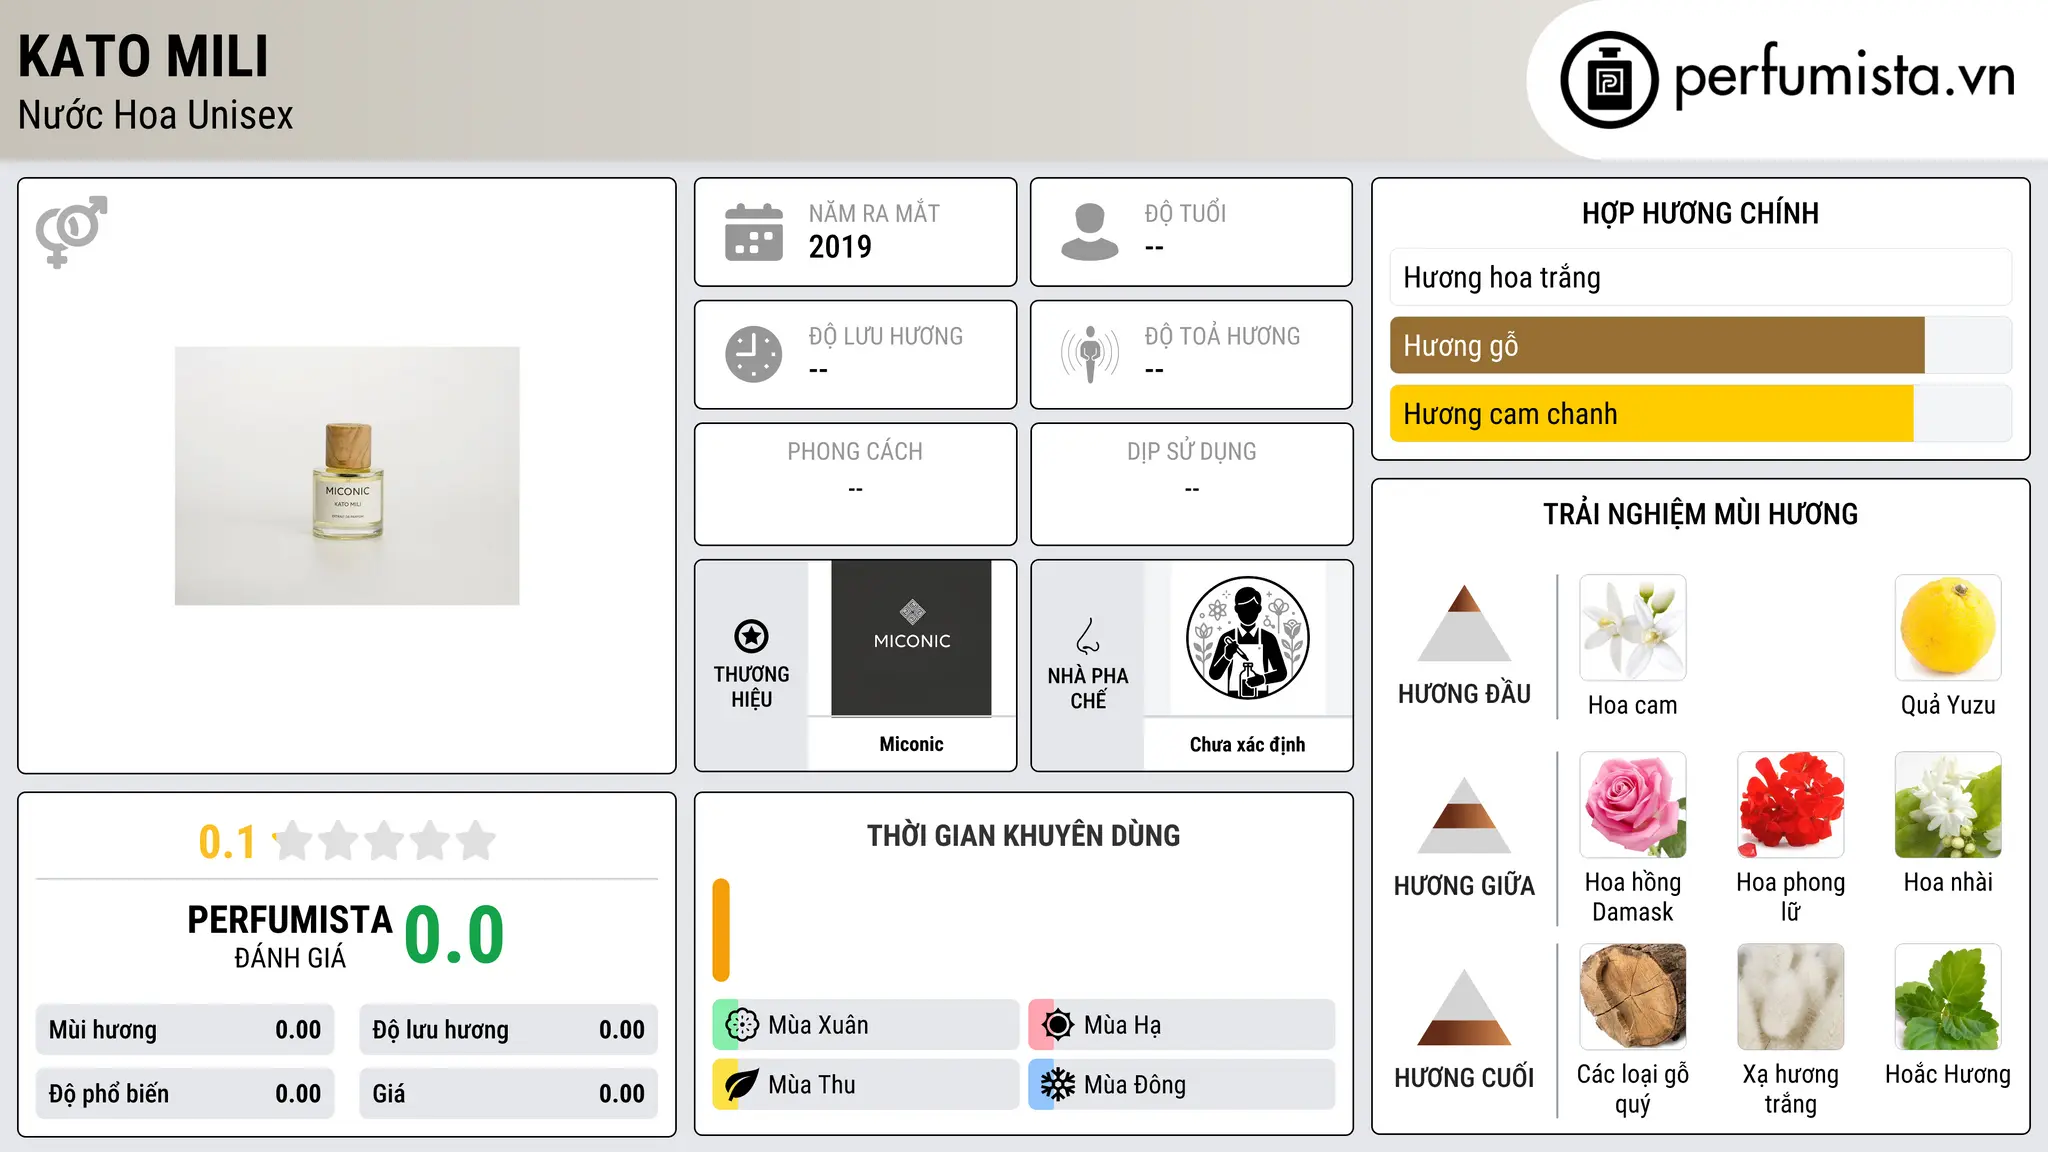Viewport: 2048px width, 1152px height.
Task: Click the NHÀ PHA CHẾ label
Action: (1088, 688)
